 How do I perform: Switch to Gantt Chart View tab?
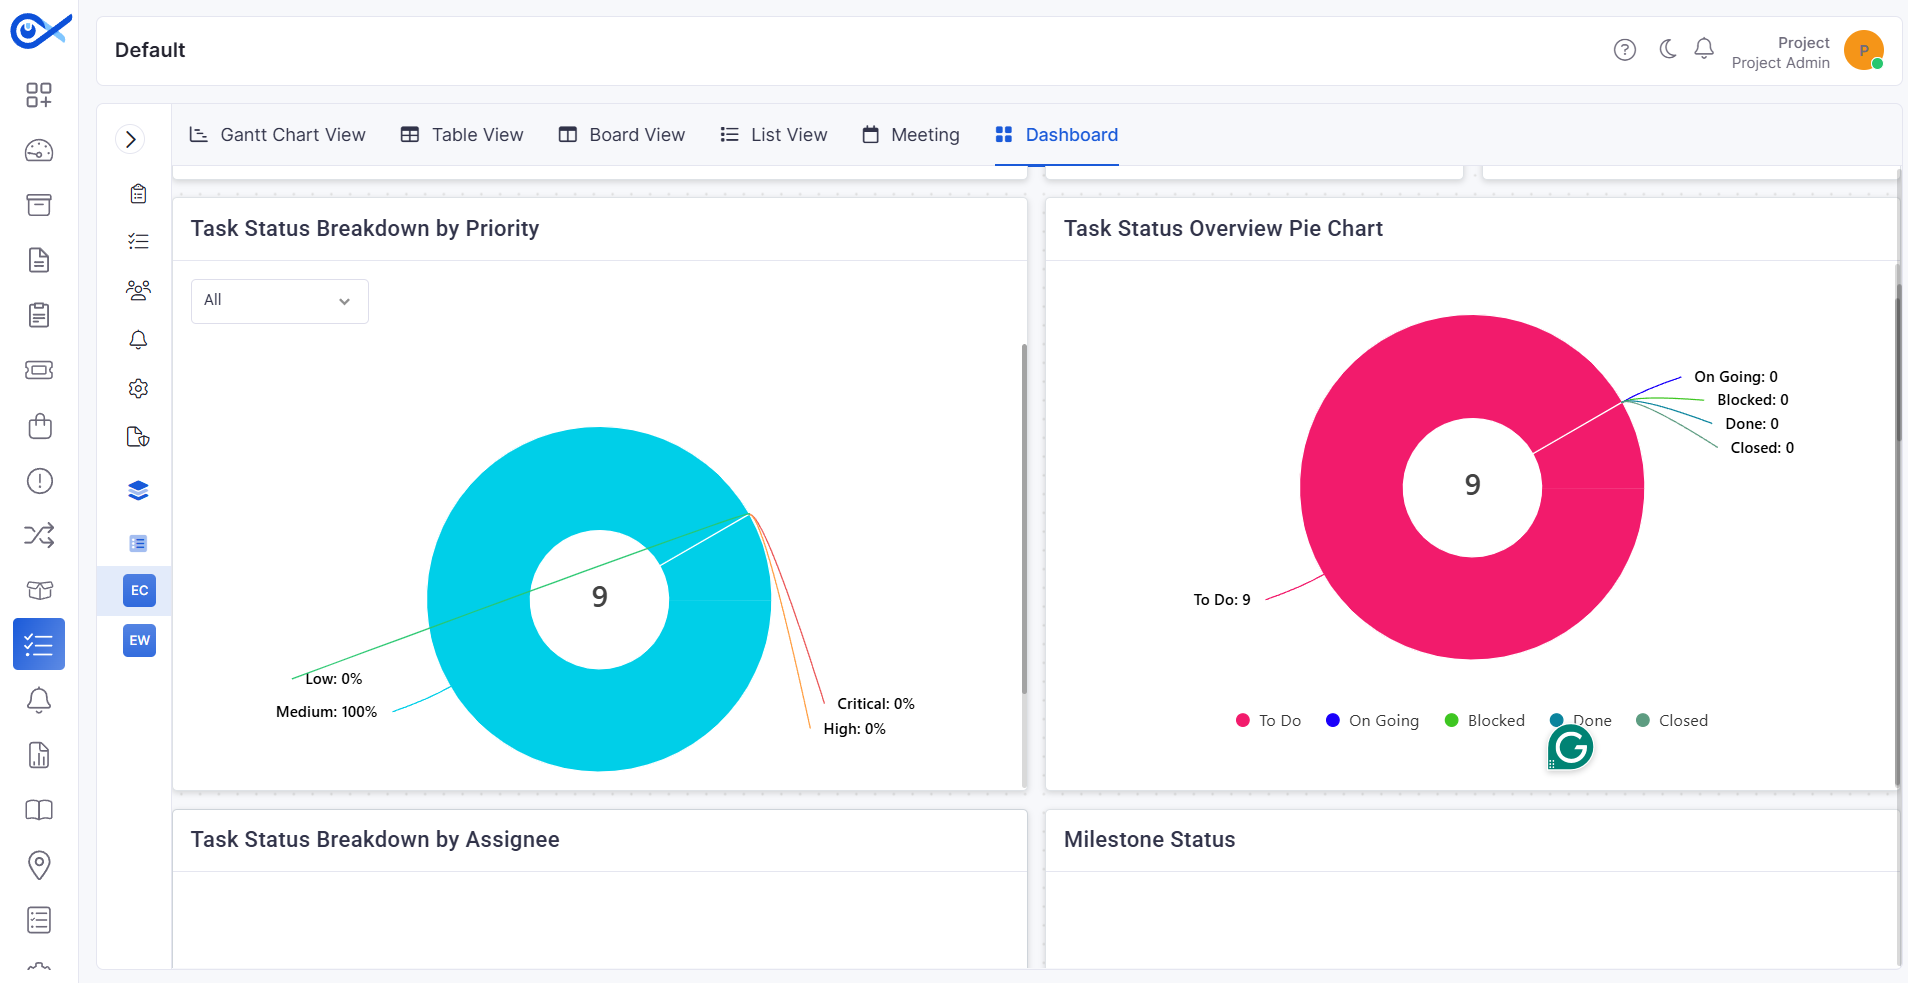point(278,135)
